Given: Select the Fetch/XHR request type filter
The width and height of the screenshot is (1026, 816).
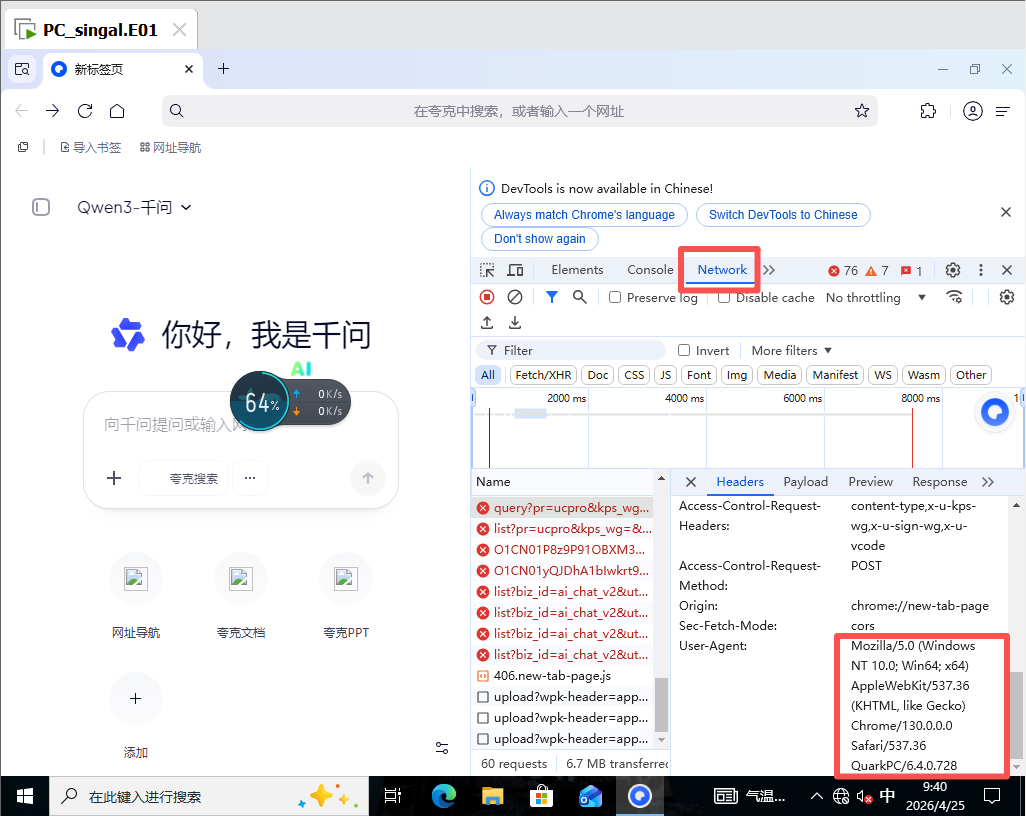Looking at the screenshot, I should (x=543, y=375).
